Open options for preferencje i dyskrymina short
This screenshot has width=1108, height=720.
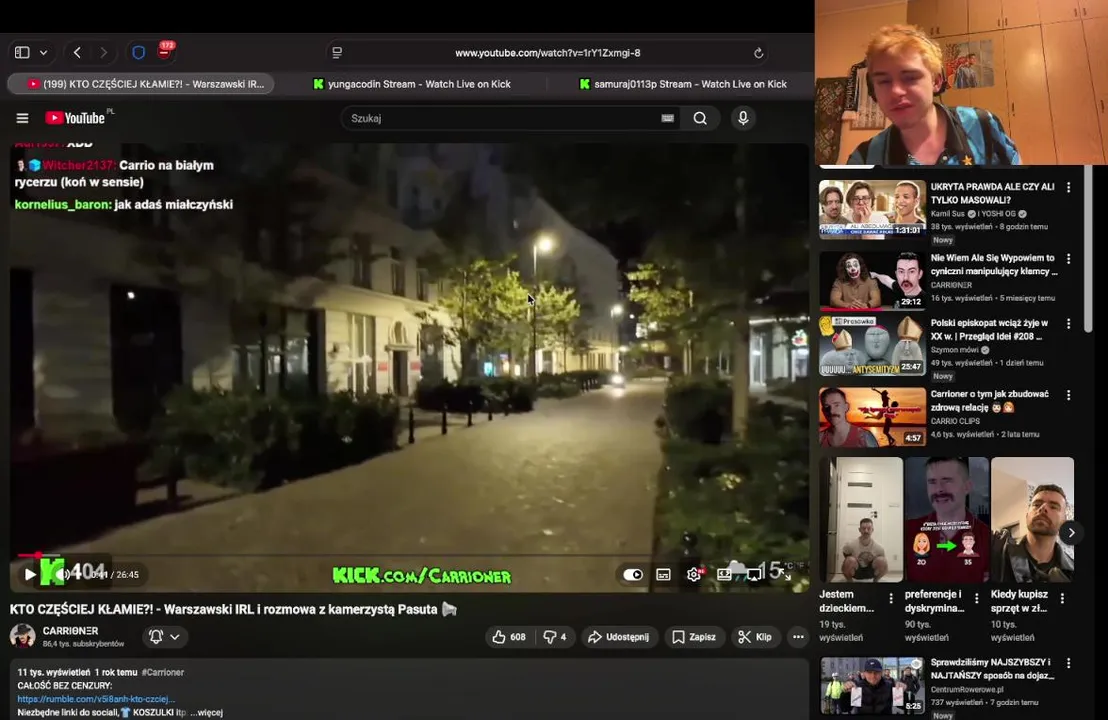tap(977, 598)
